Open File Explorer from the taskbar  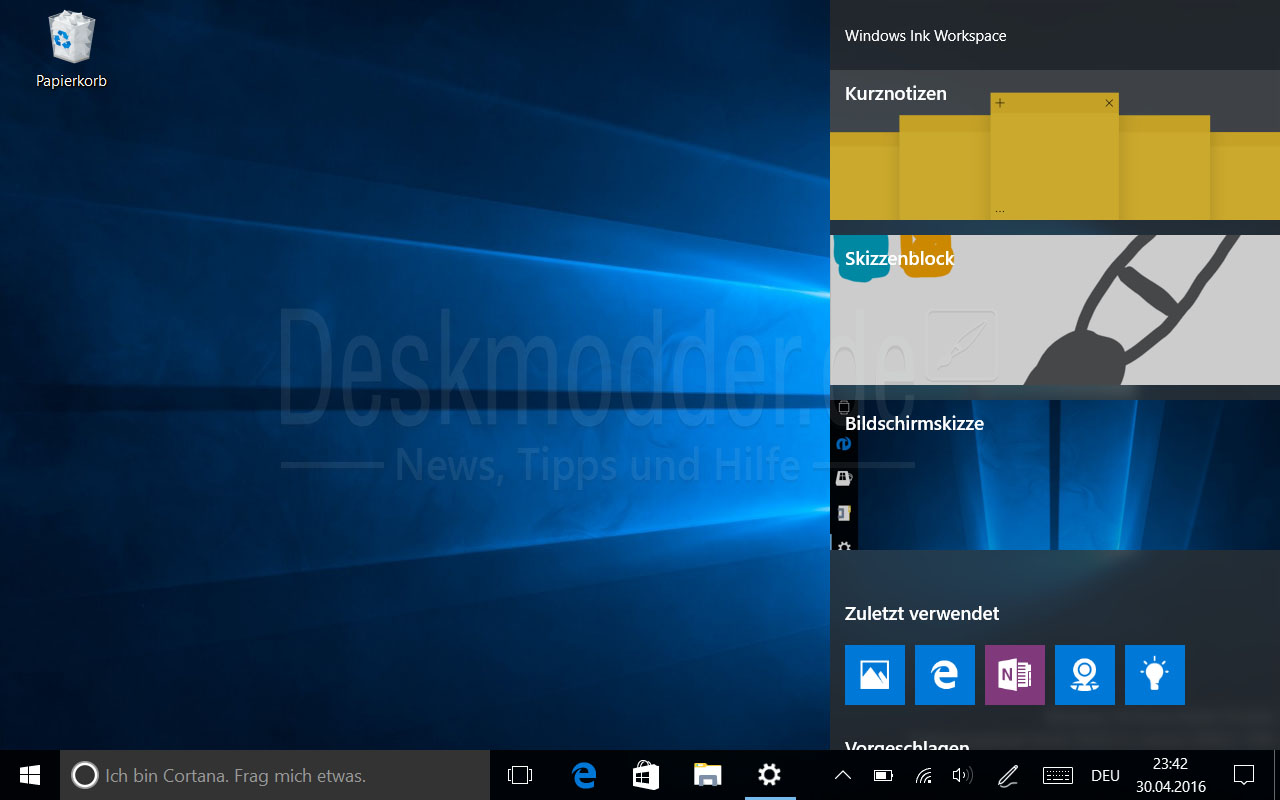click(x=708, y=775)
